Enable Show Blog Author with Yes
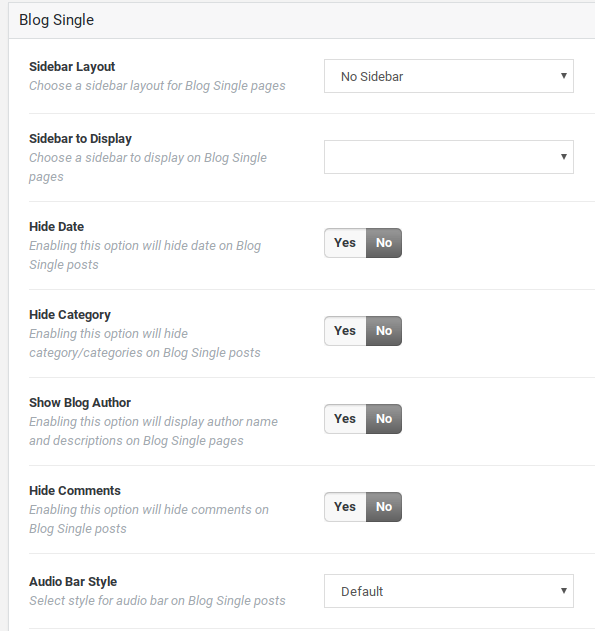 [345, 419]
